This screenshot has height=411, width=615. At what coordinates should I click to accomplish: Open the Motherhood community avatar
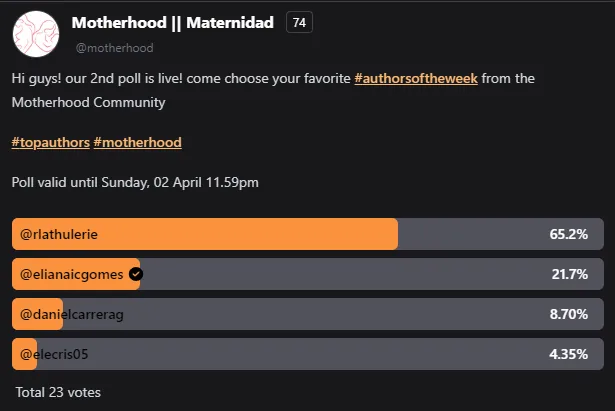tap(36, 34)
